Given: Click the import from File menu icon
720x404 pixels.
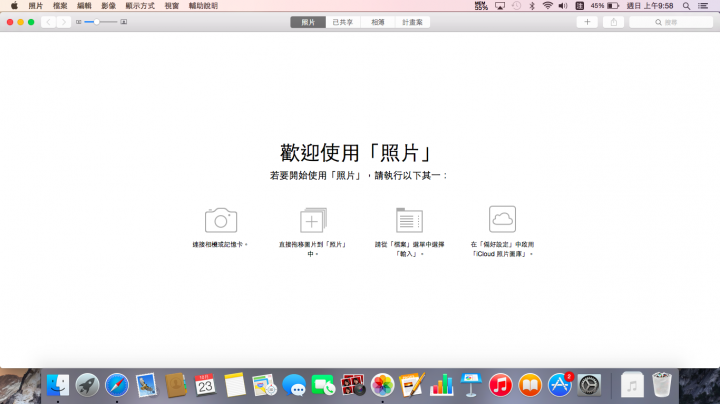Looking at the screenshot, I should pos(409,220).
